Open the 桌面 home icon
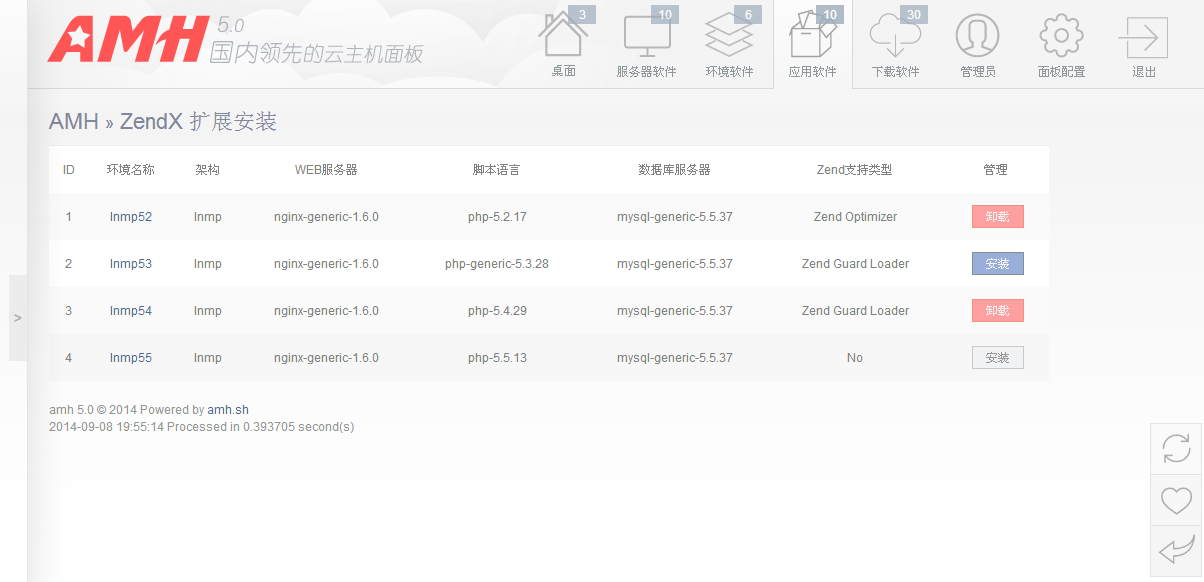This screenshot has width=1204, height=582. (x=563, y=40)
